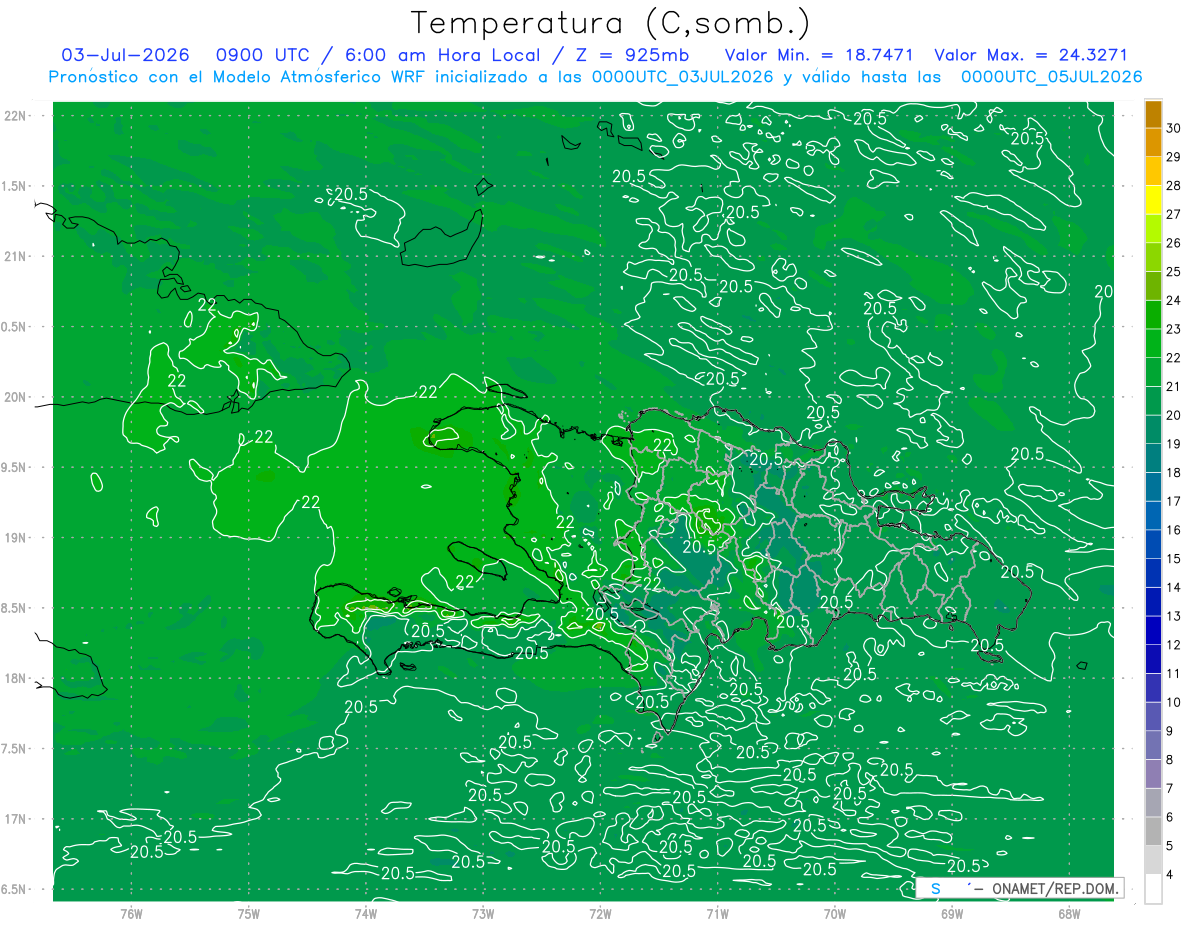Click the valid-until stamp "0000UTC_05JUL2026"

tap(1051, 77)
